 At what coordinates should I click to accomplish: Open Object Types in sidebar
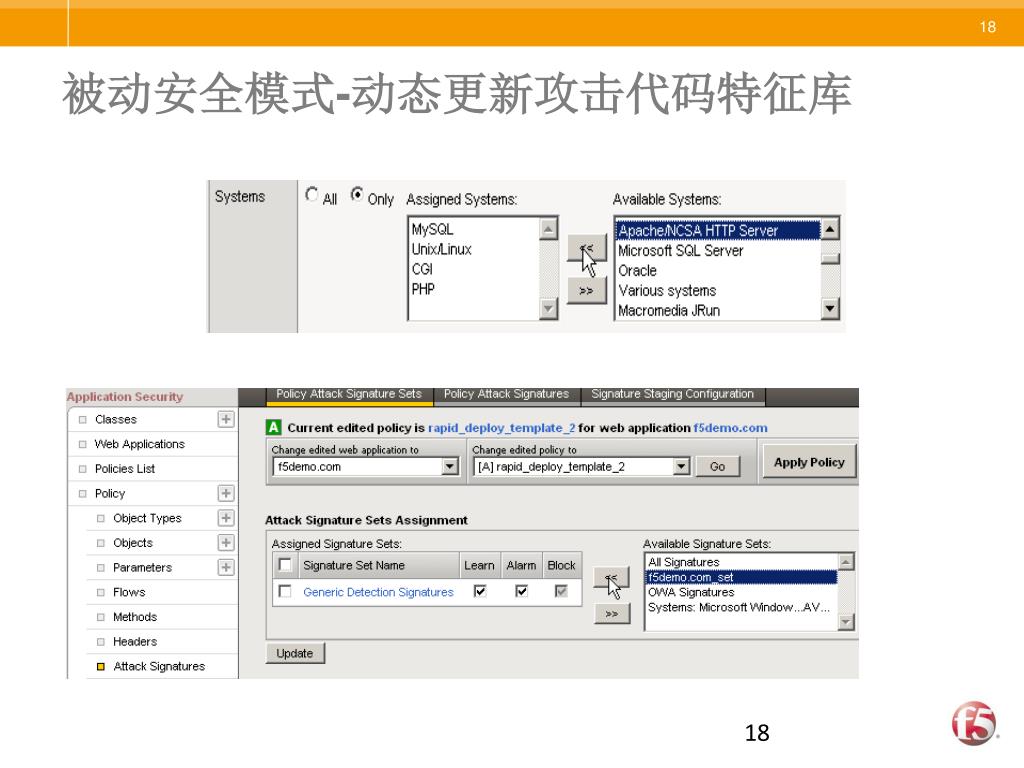point(147,519)
